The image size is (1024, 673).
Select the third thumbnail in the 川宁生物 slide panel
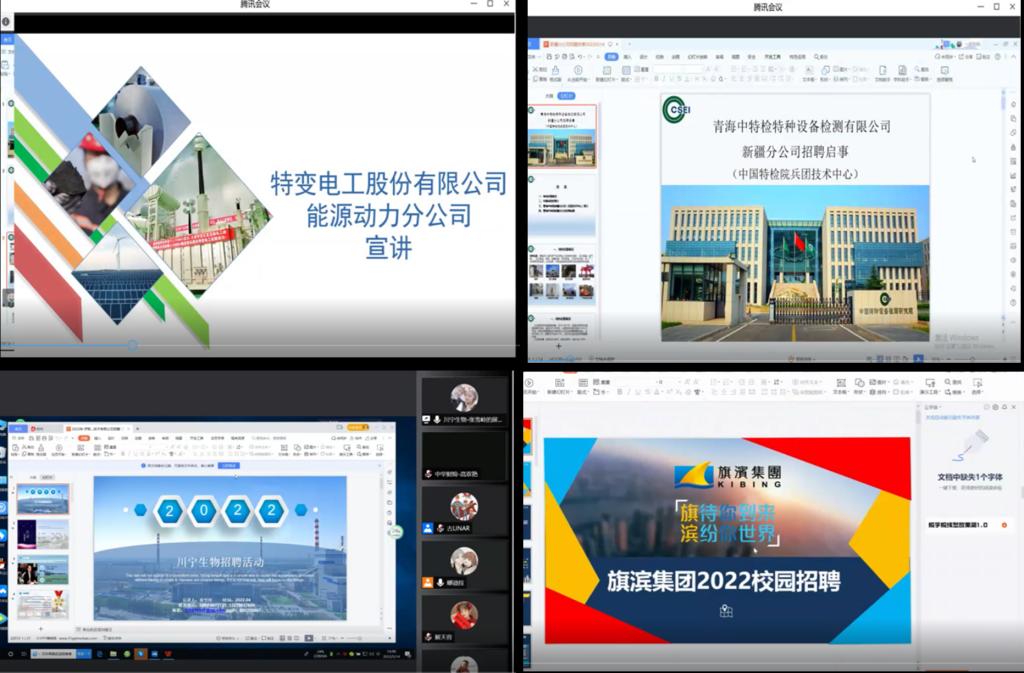(x=43, y=569)
